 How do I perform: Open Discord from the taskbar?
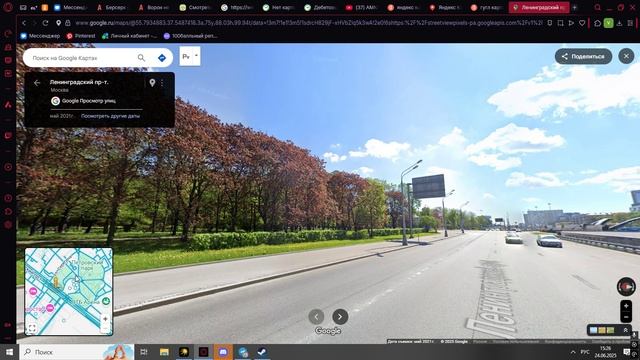(223, 352)
